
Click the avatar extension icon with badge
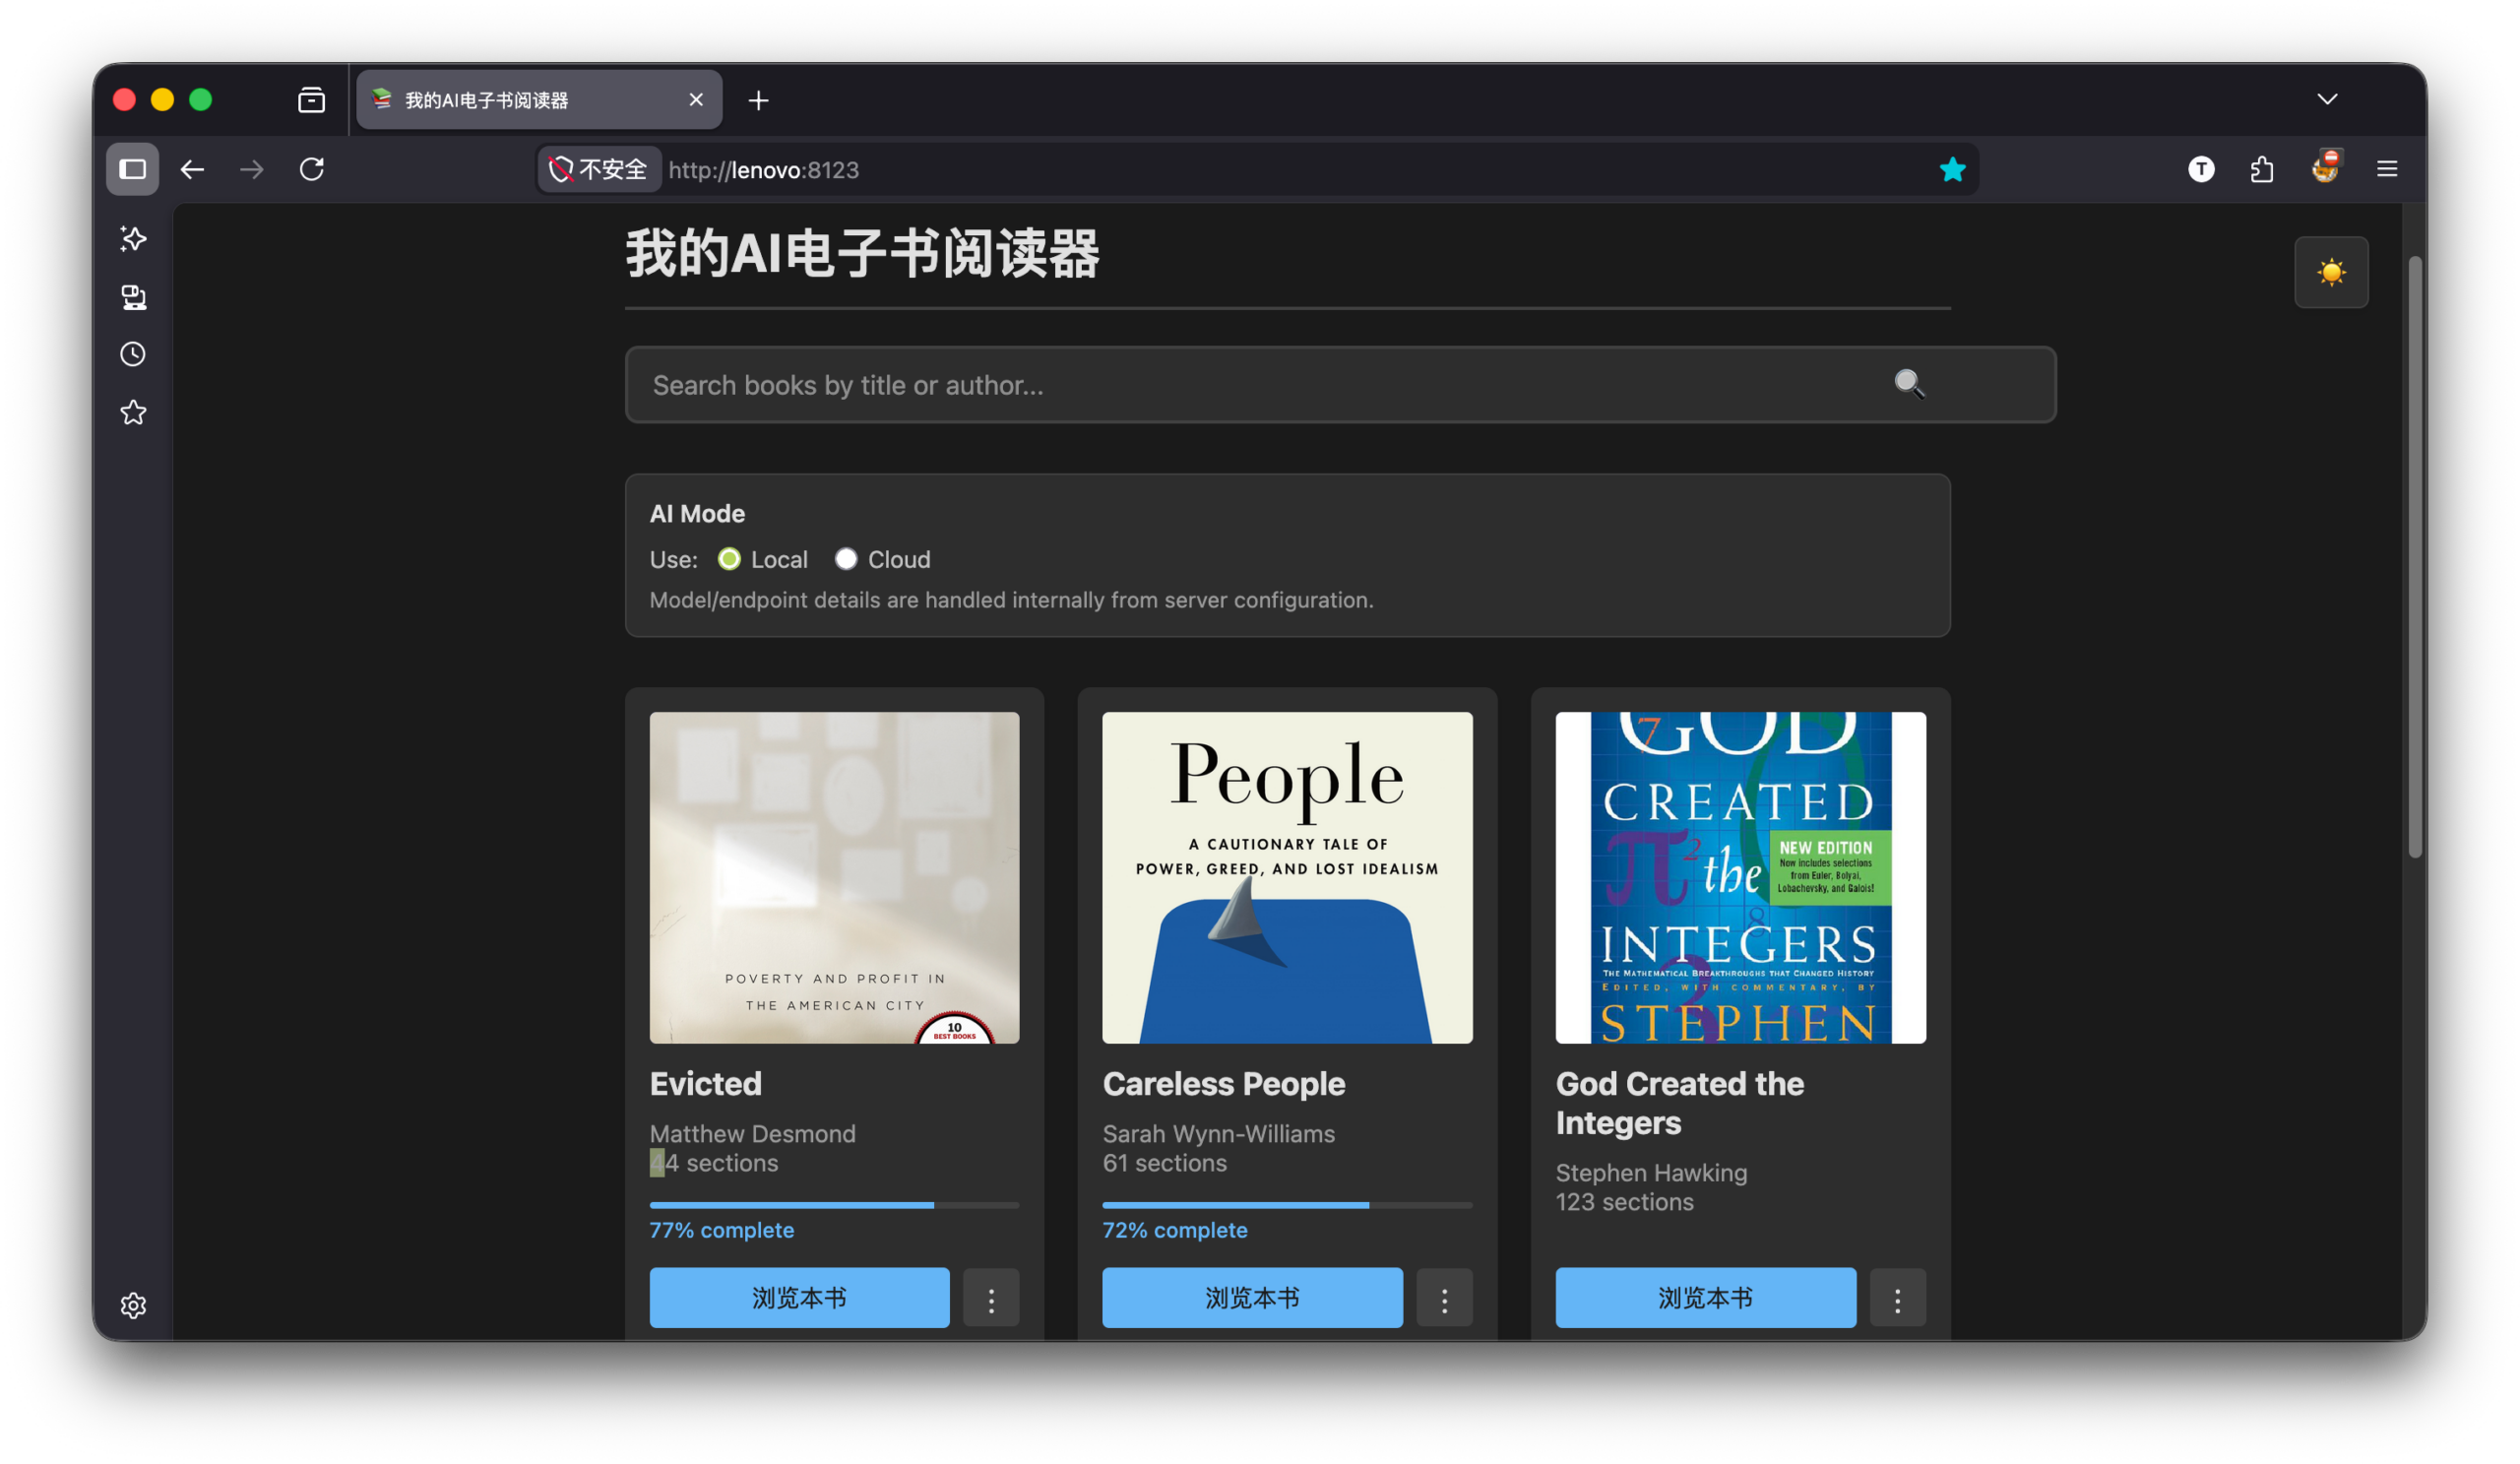(2325, 167)
